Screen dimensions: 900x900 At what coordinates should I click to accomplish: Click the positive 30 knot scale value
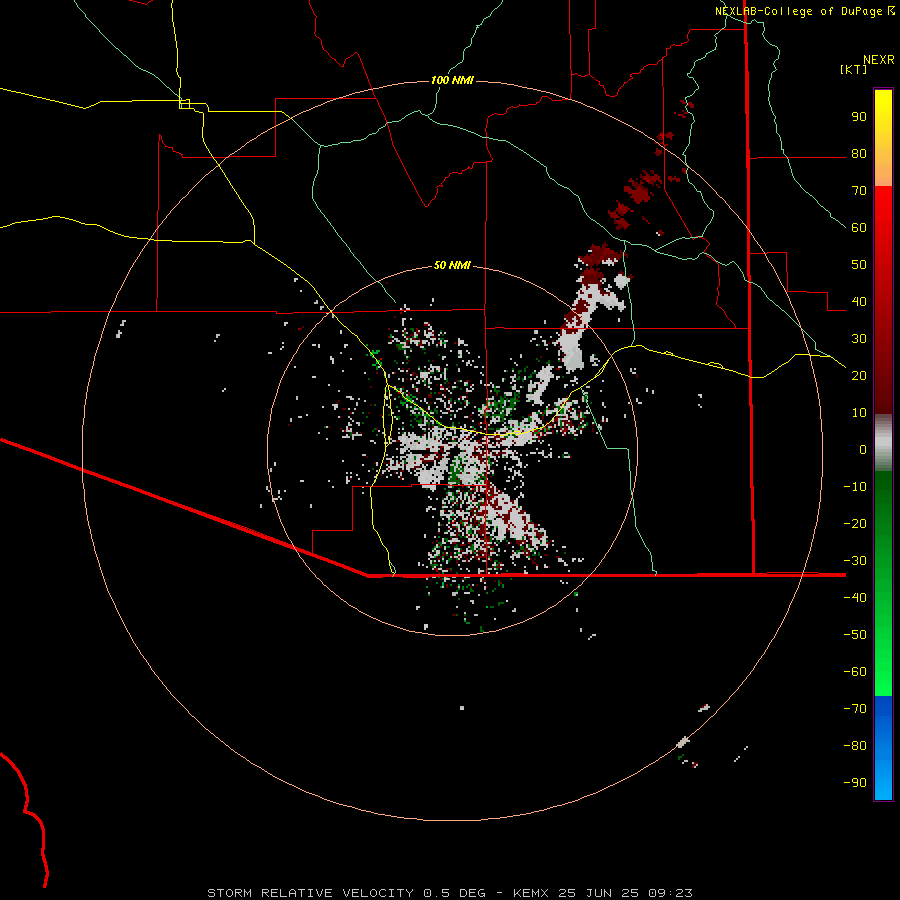(859, 339)
